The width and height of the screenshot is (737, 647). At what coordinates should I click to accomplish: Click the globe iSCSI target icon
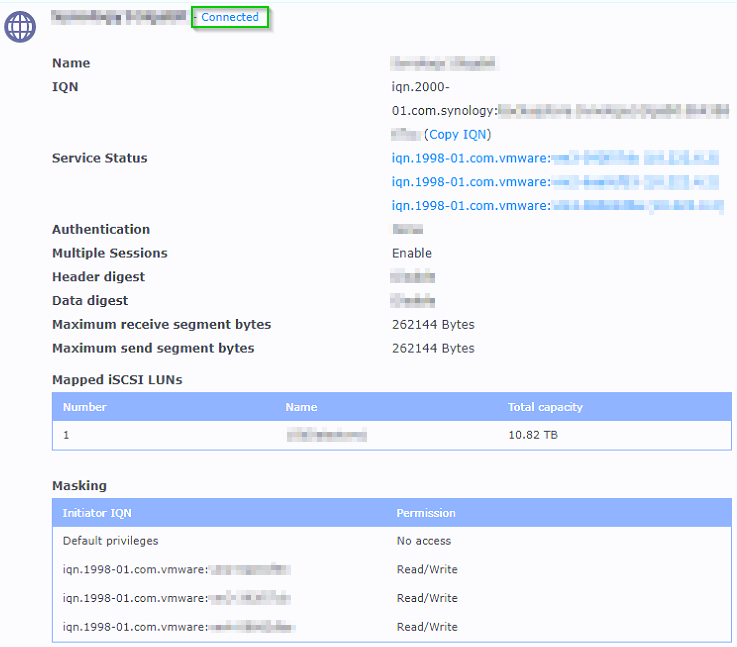tap(20, 27)
